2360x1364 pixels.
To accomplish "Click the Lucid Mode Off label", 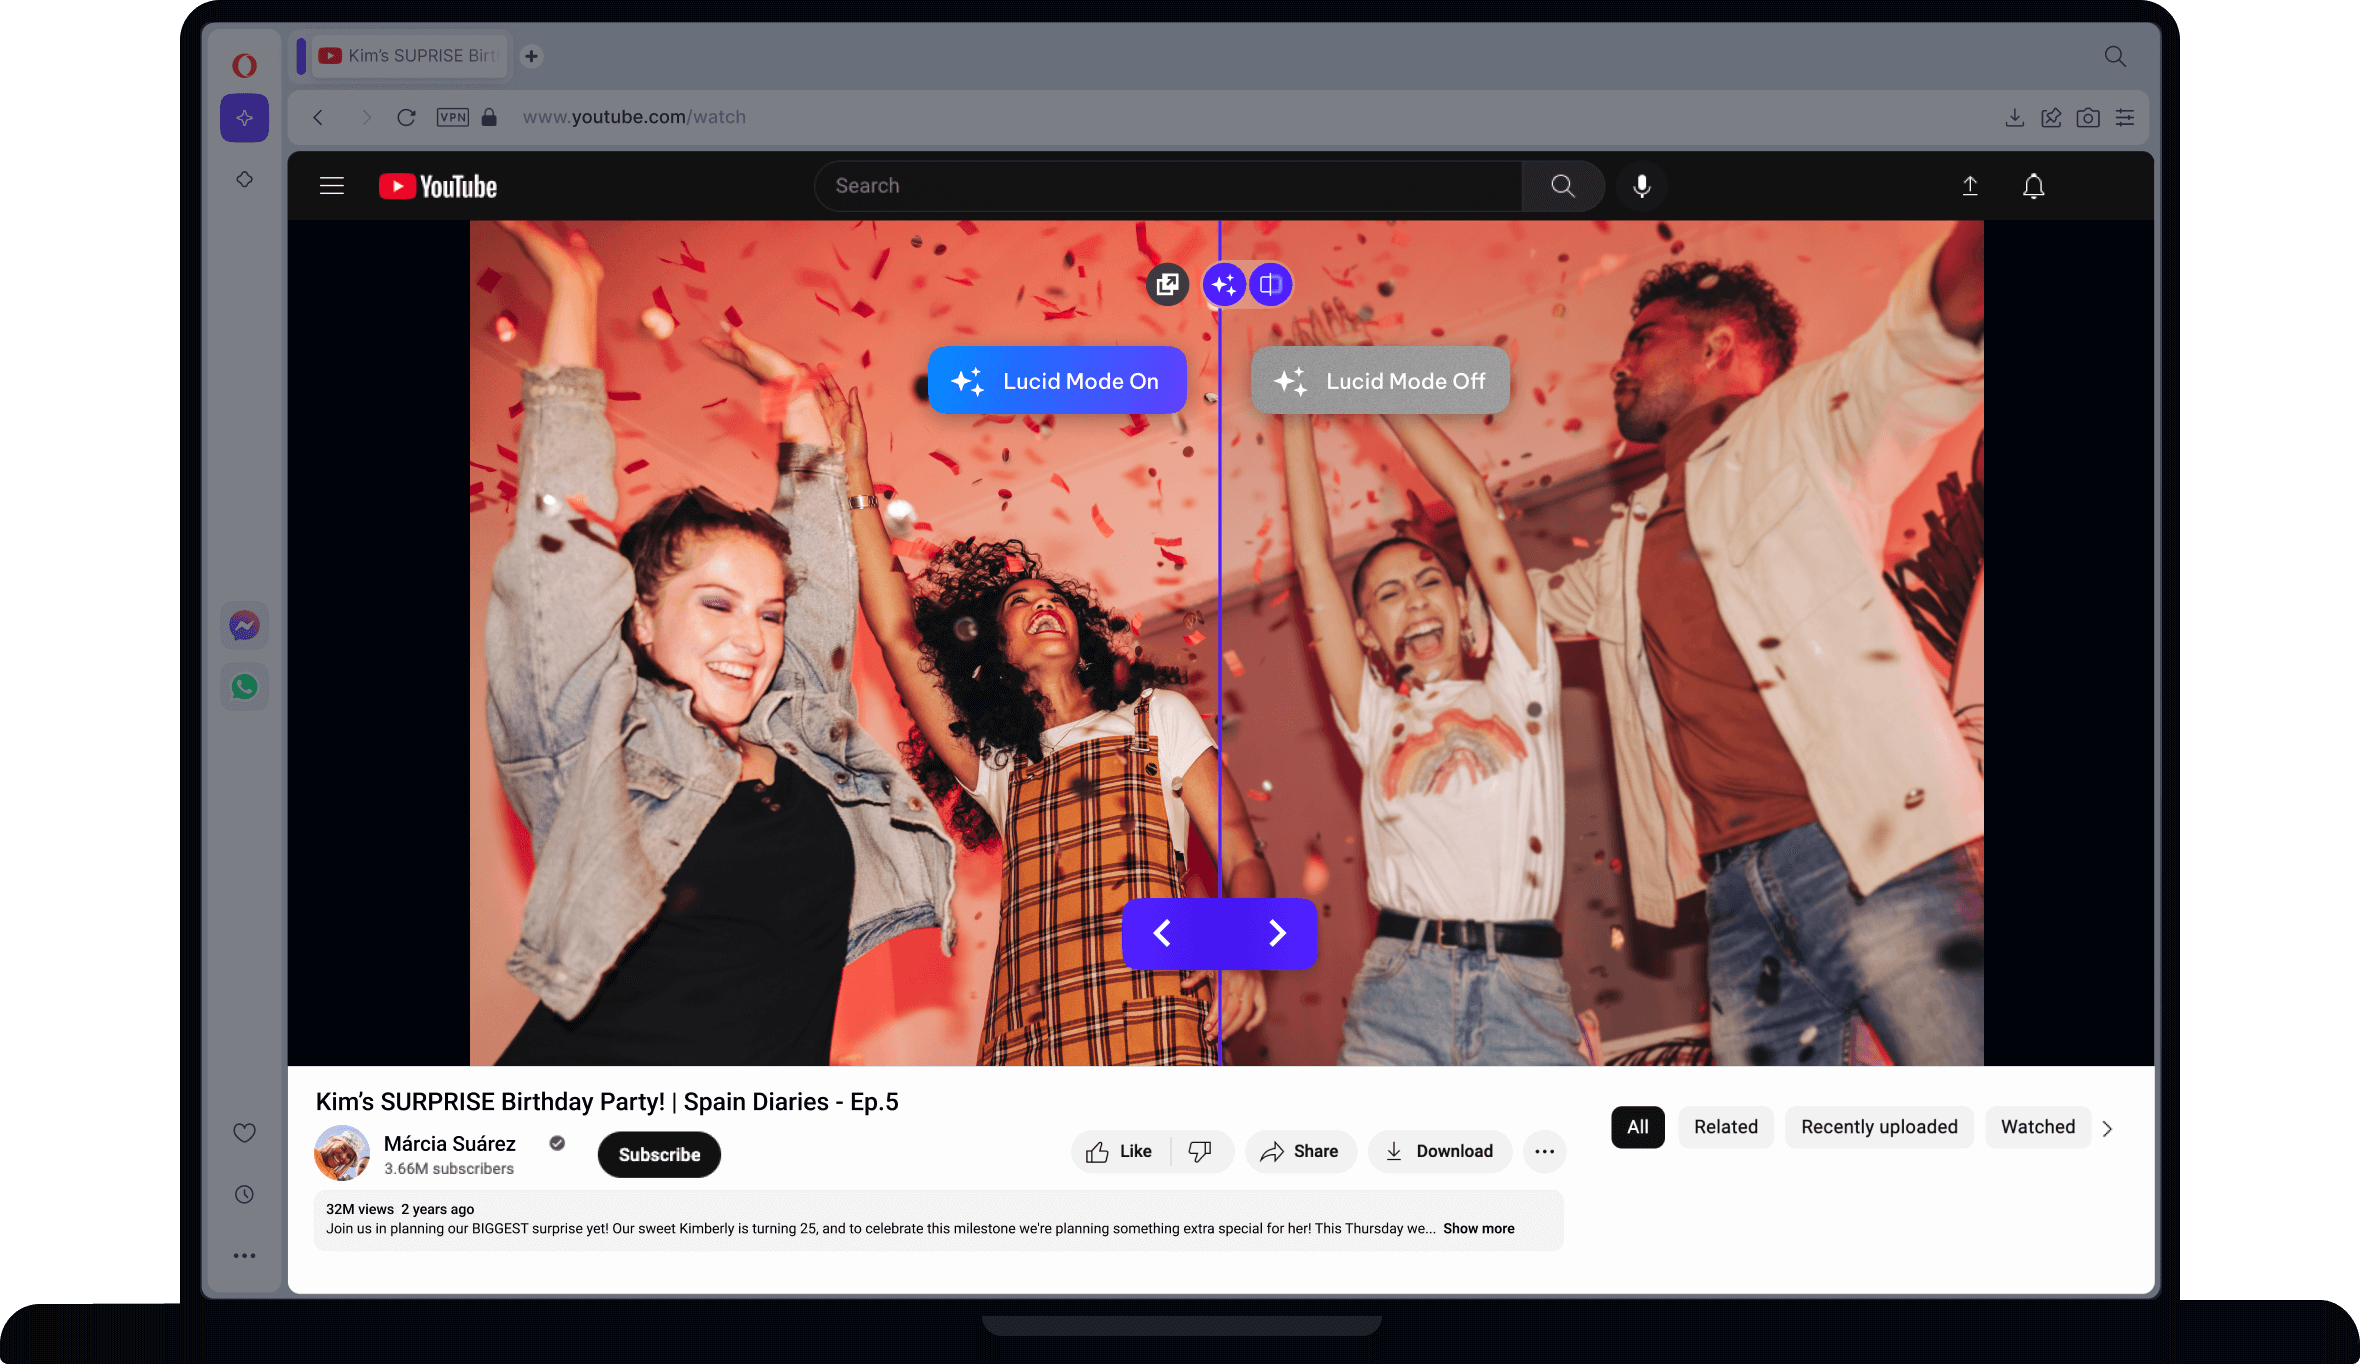I will click(1380, 381).
